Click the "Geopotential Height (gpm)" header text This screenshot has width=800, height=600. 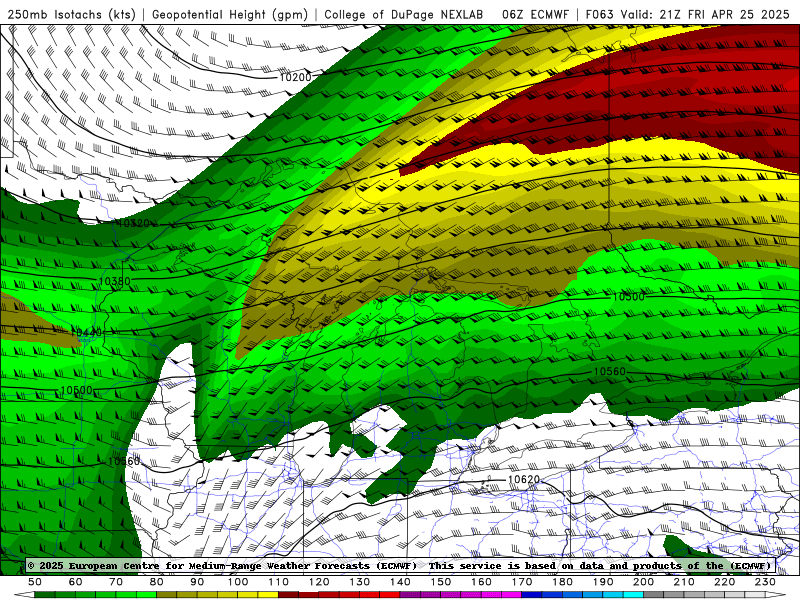[x=230, y=14]
